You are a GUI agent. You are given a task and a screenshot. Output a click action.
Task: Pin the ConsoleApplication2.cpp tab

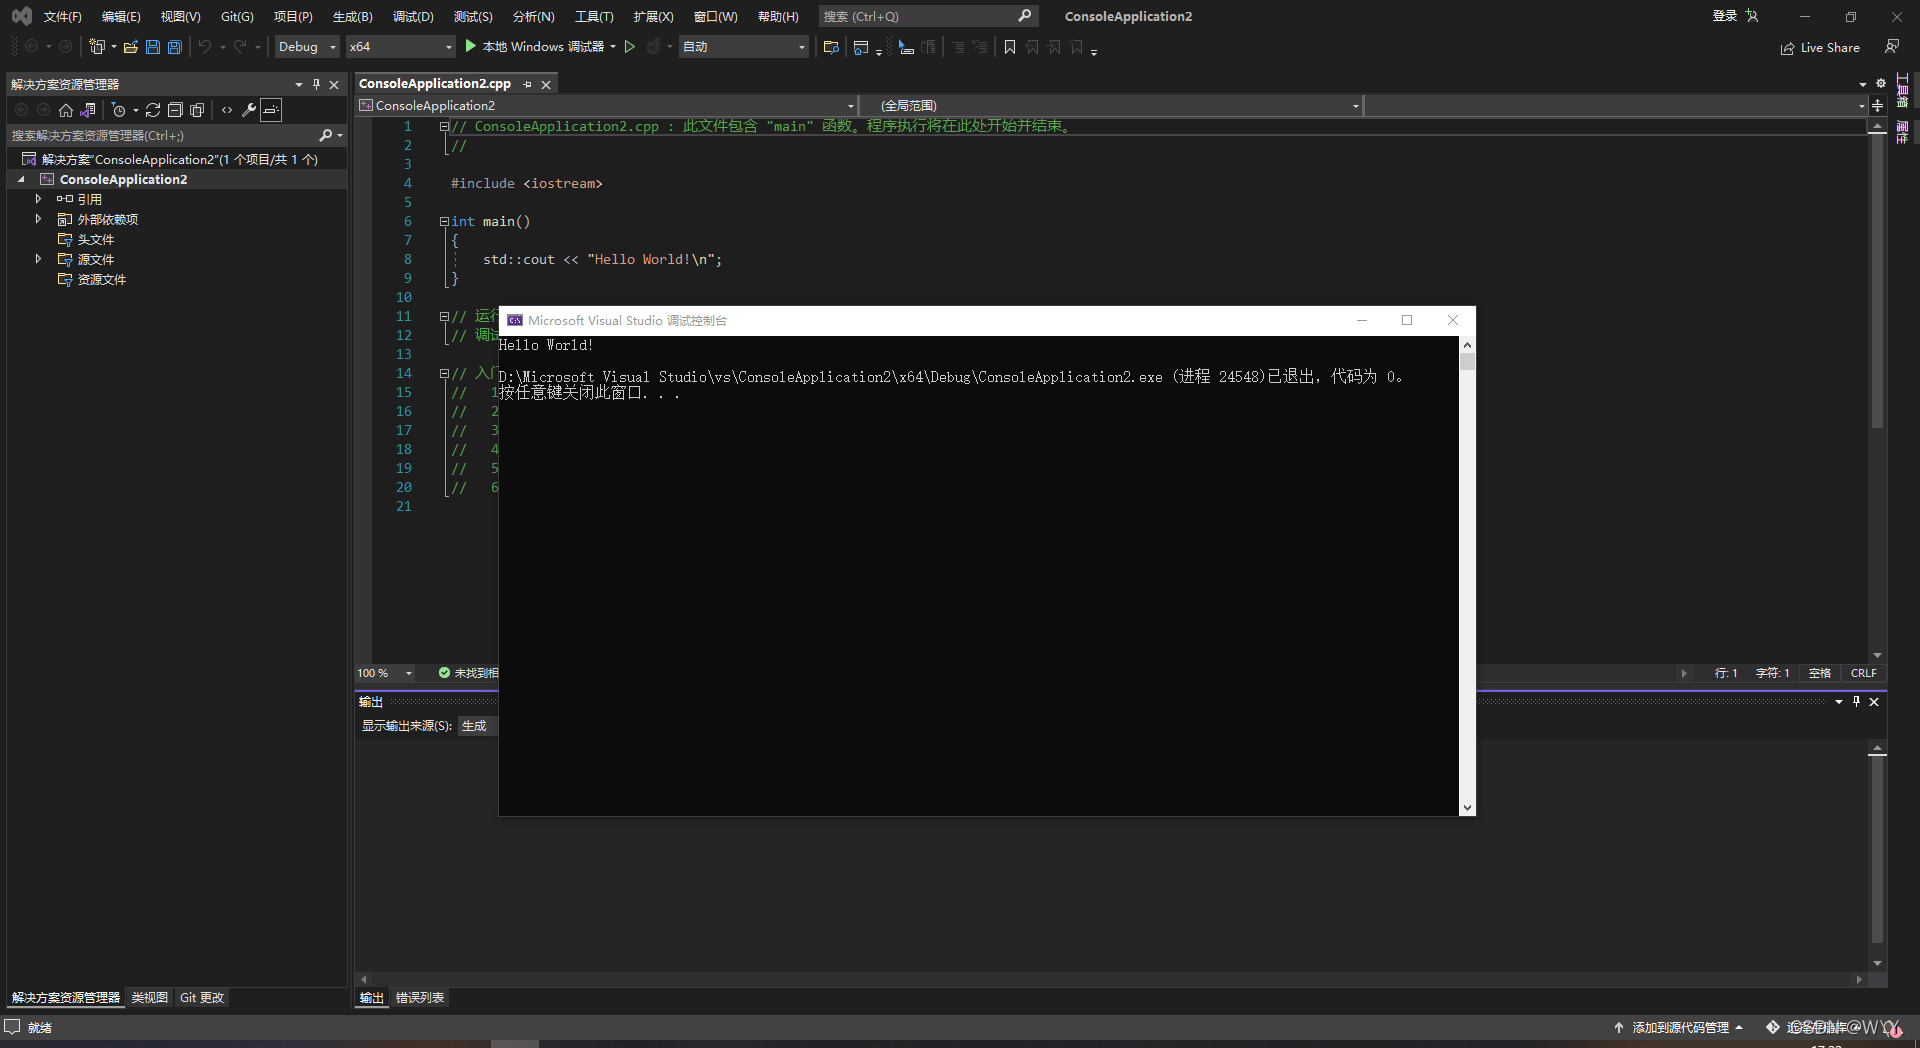(527, 84)
